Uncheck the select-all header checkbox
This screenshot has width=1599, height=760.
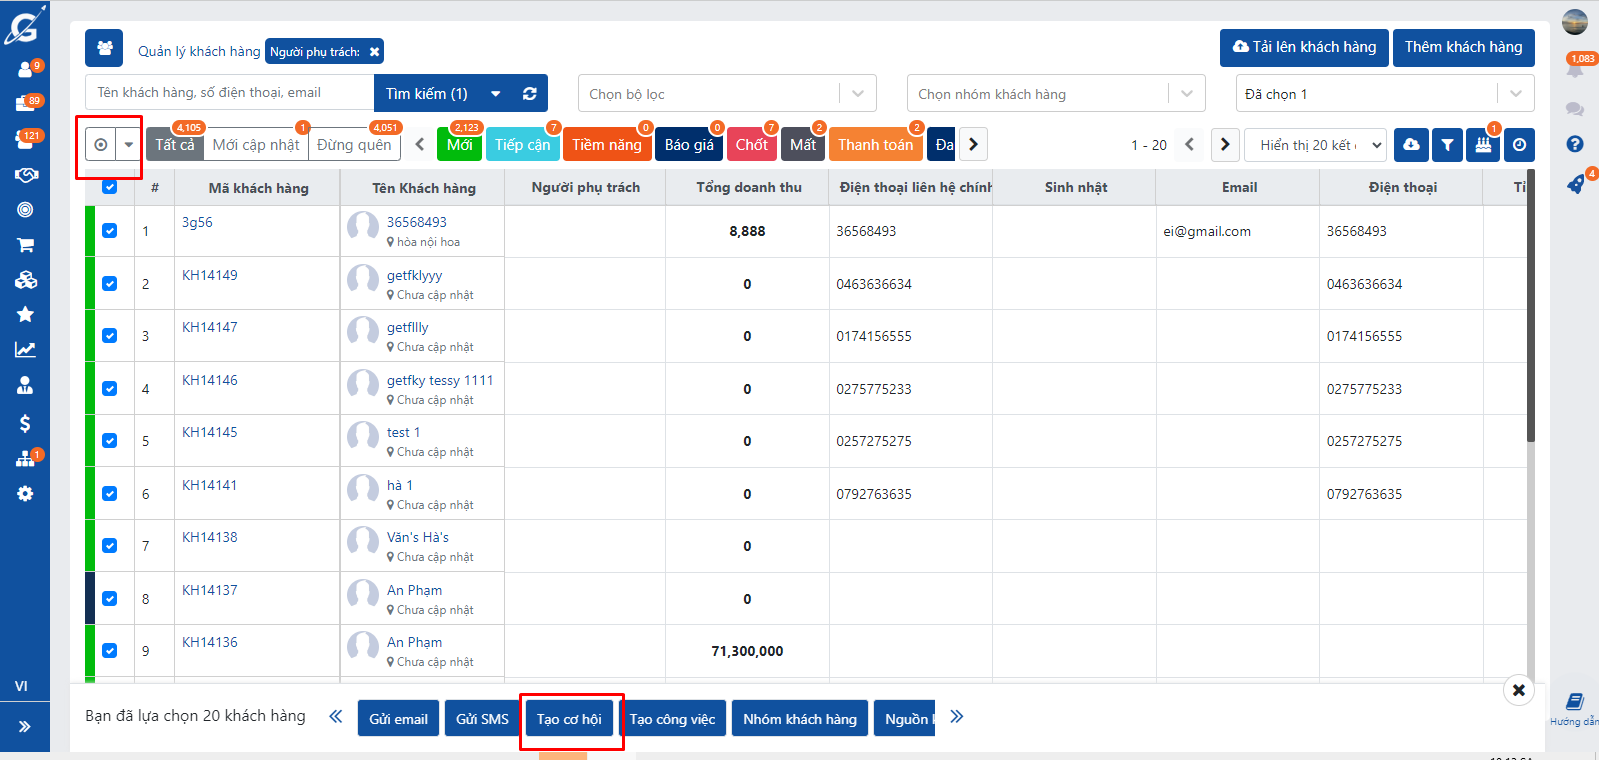[110, 187]
